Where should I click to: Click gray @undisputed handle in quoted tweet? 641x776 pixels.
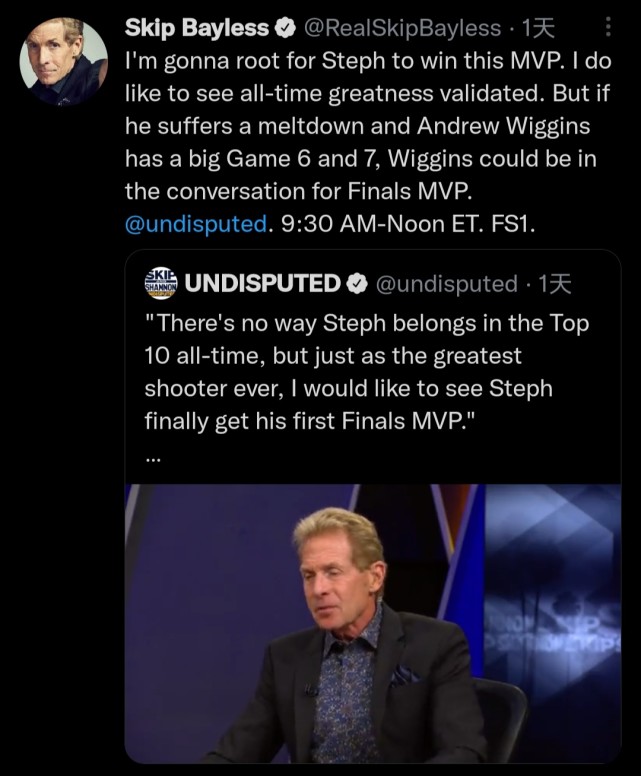coord(445,283)
